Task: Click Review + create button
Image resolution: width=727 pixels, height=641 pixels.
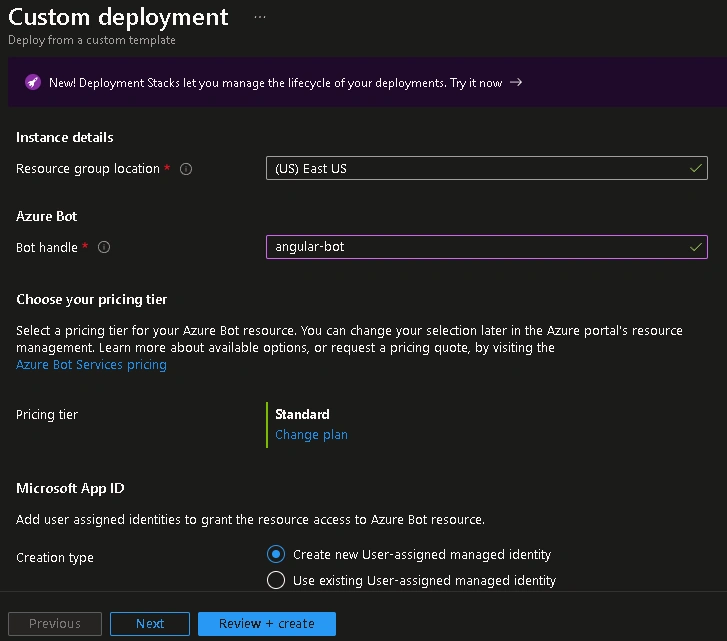Action: [267, 624]
